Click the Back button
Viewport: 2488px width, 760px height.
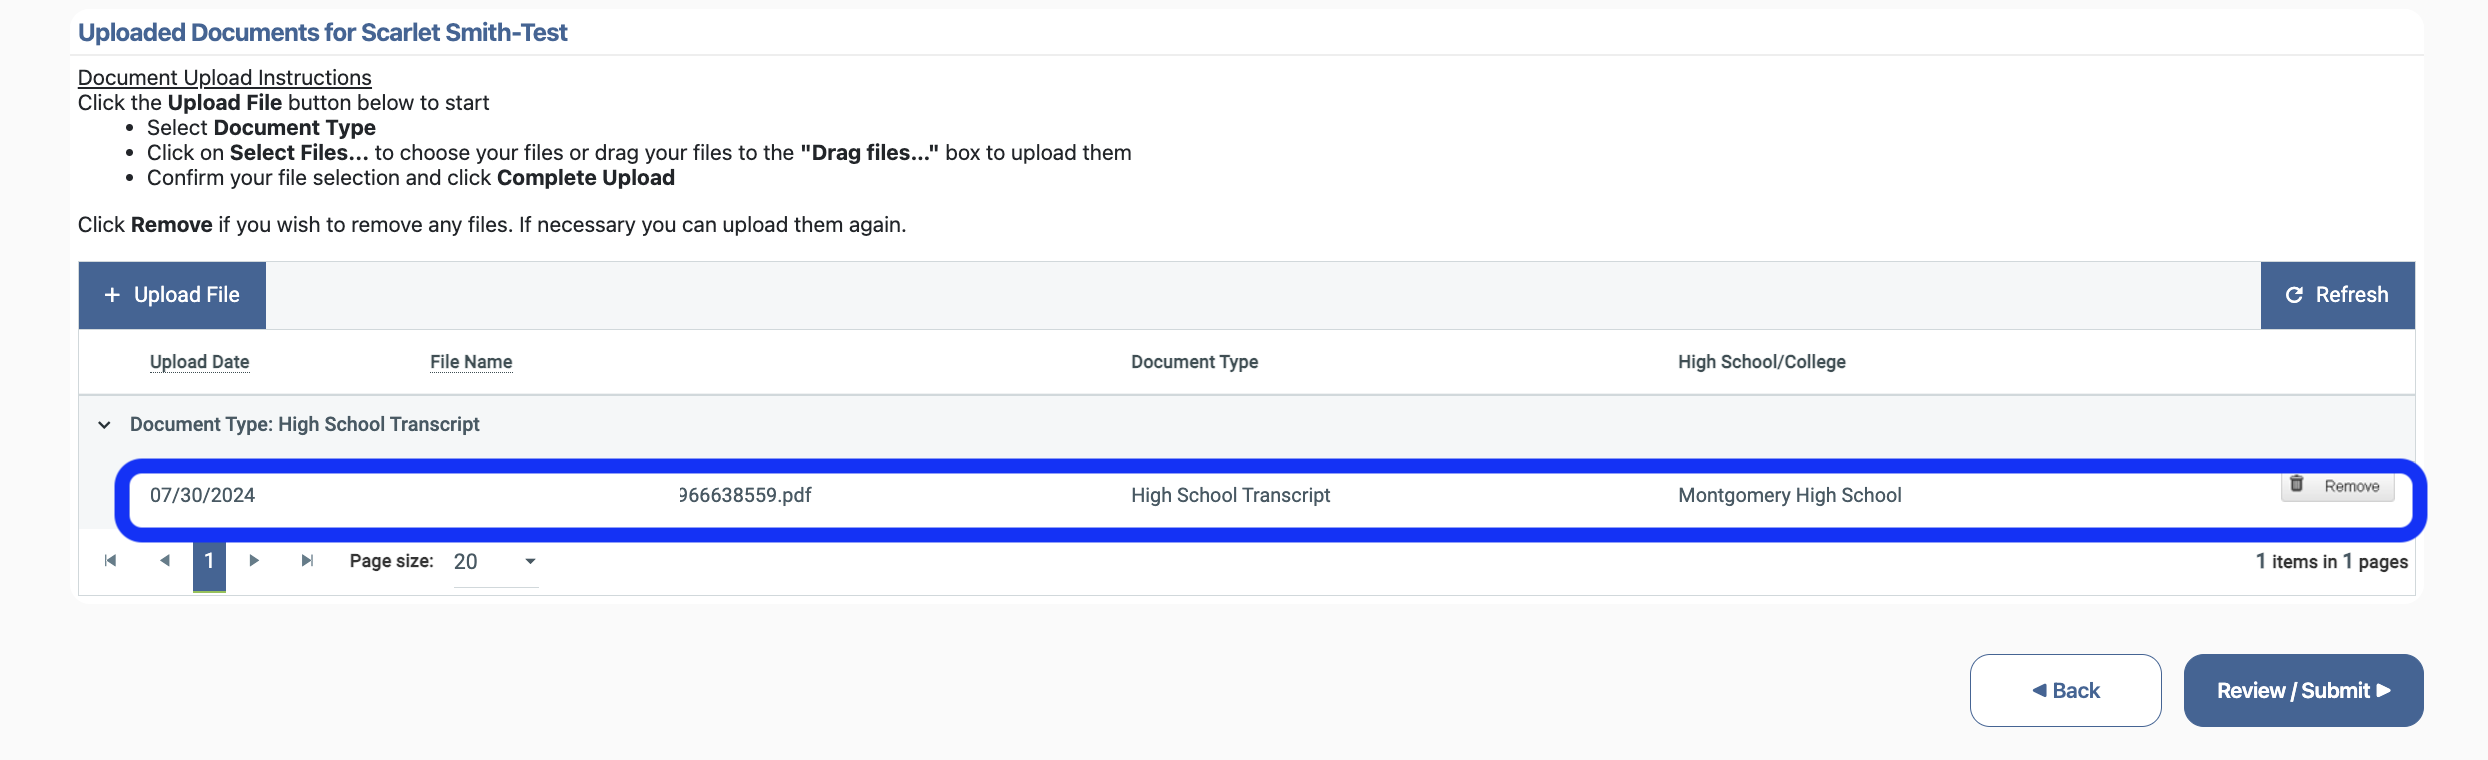2065,690
